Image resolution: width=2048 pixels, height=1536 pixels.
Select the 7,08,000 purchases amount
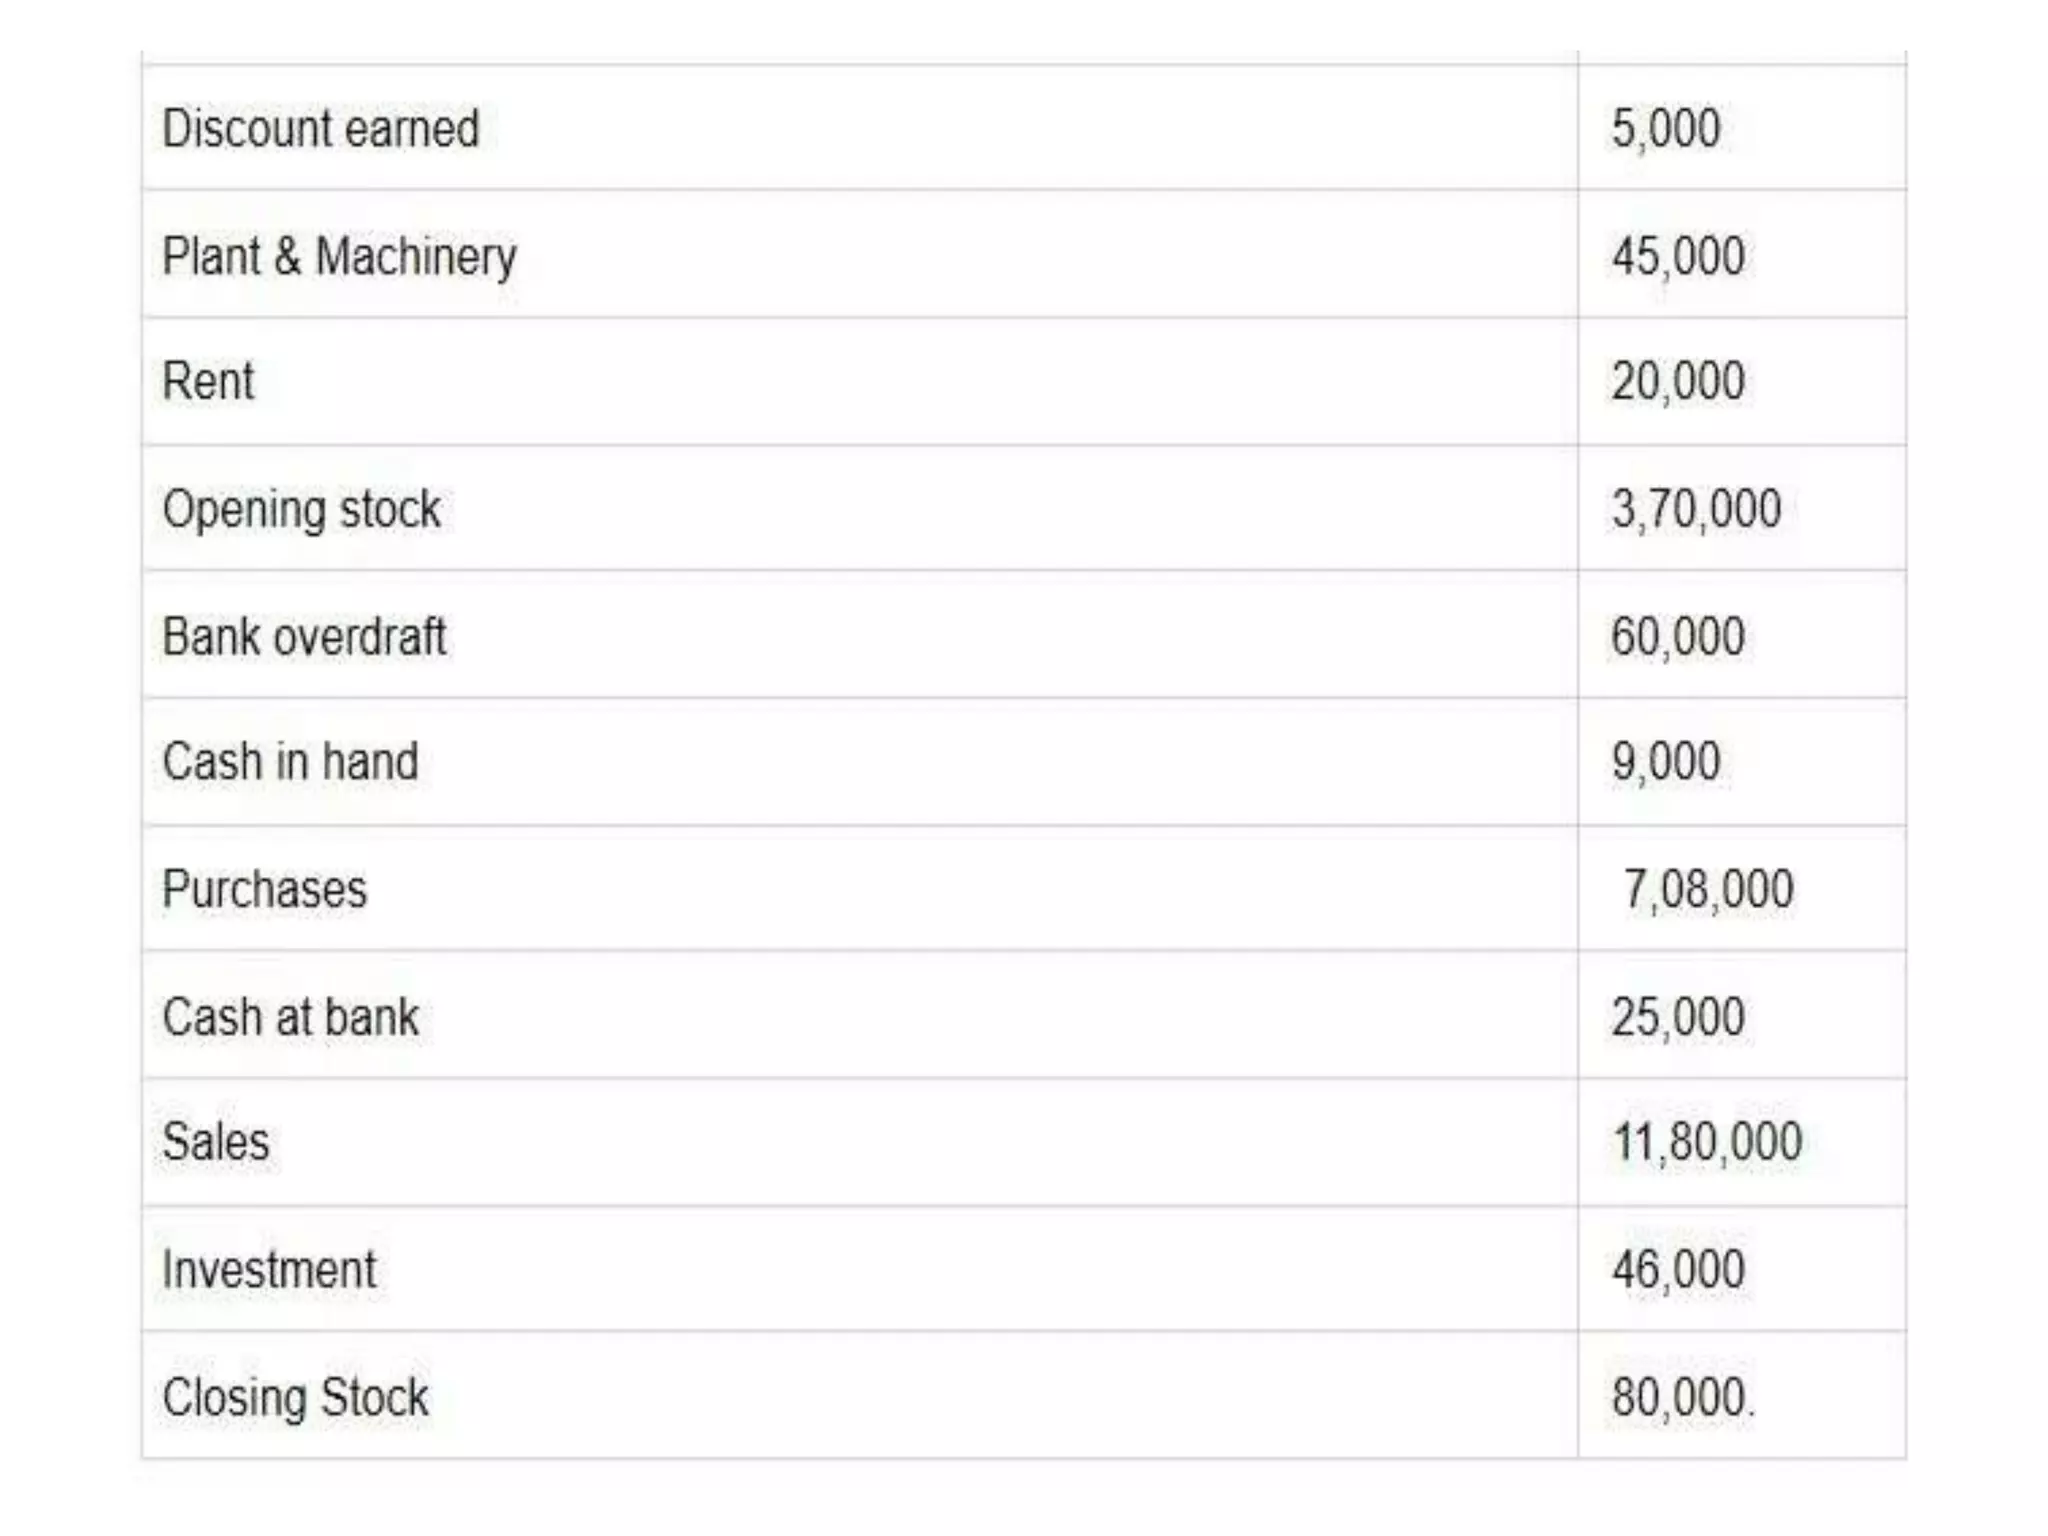[1707, 889]
